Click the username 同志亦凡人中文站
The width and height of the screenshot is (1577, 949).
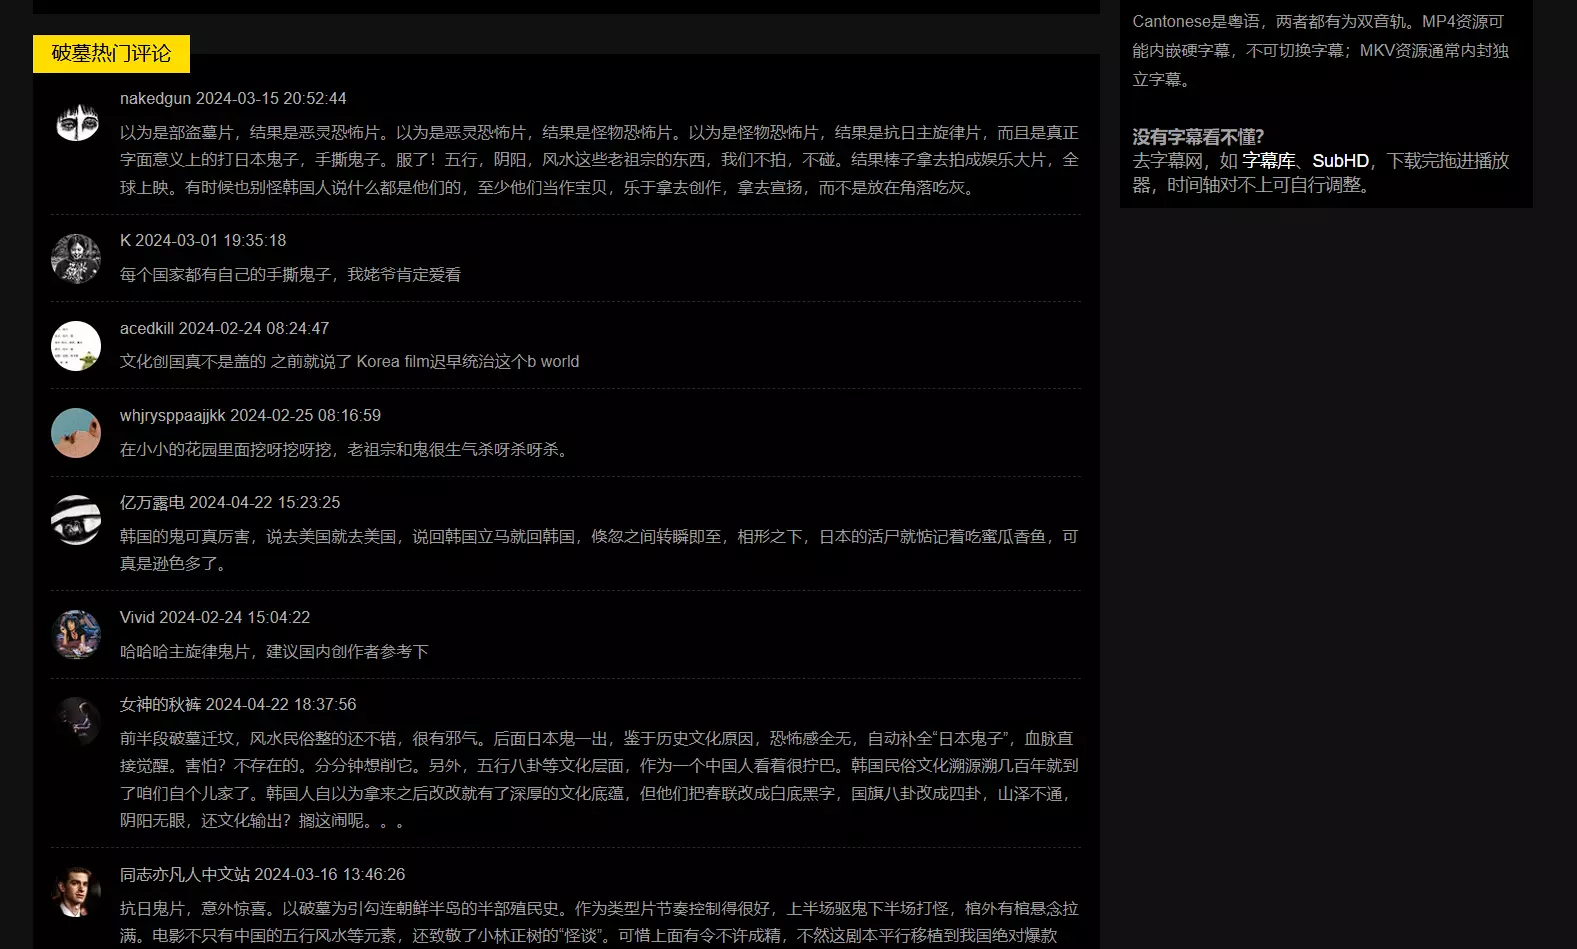(184, 875)
